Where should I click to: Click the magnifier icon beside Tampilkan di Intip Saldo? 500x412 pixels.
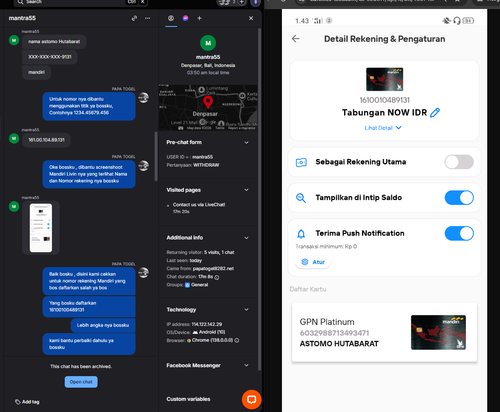301,198
